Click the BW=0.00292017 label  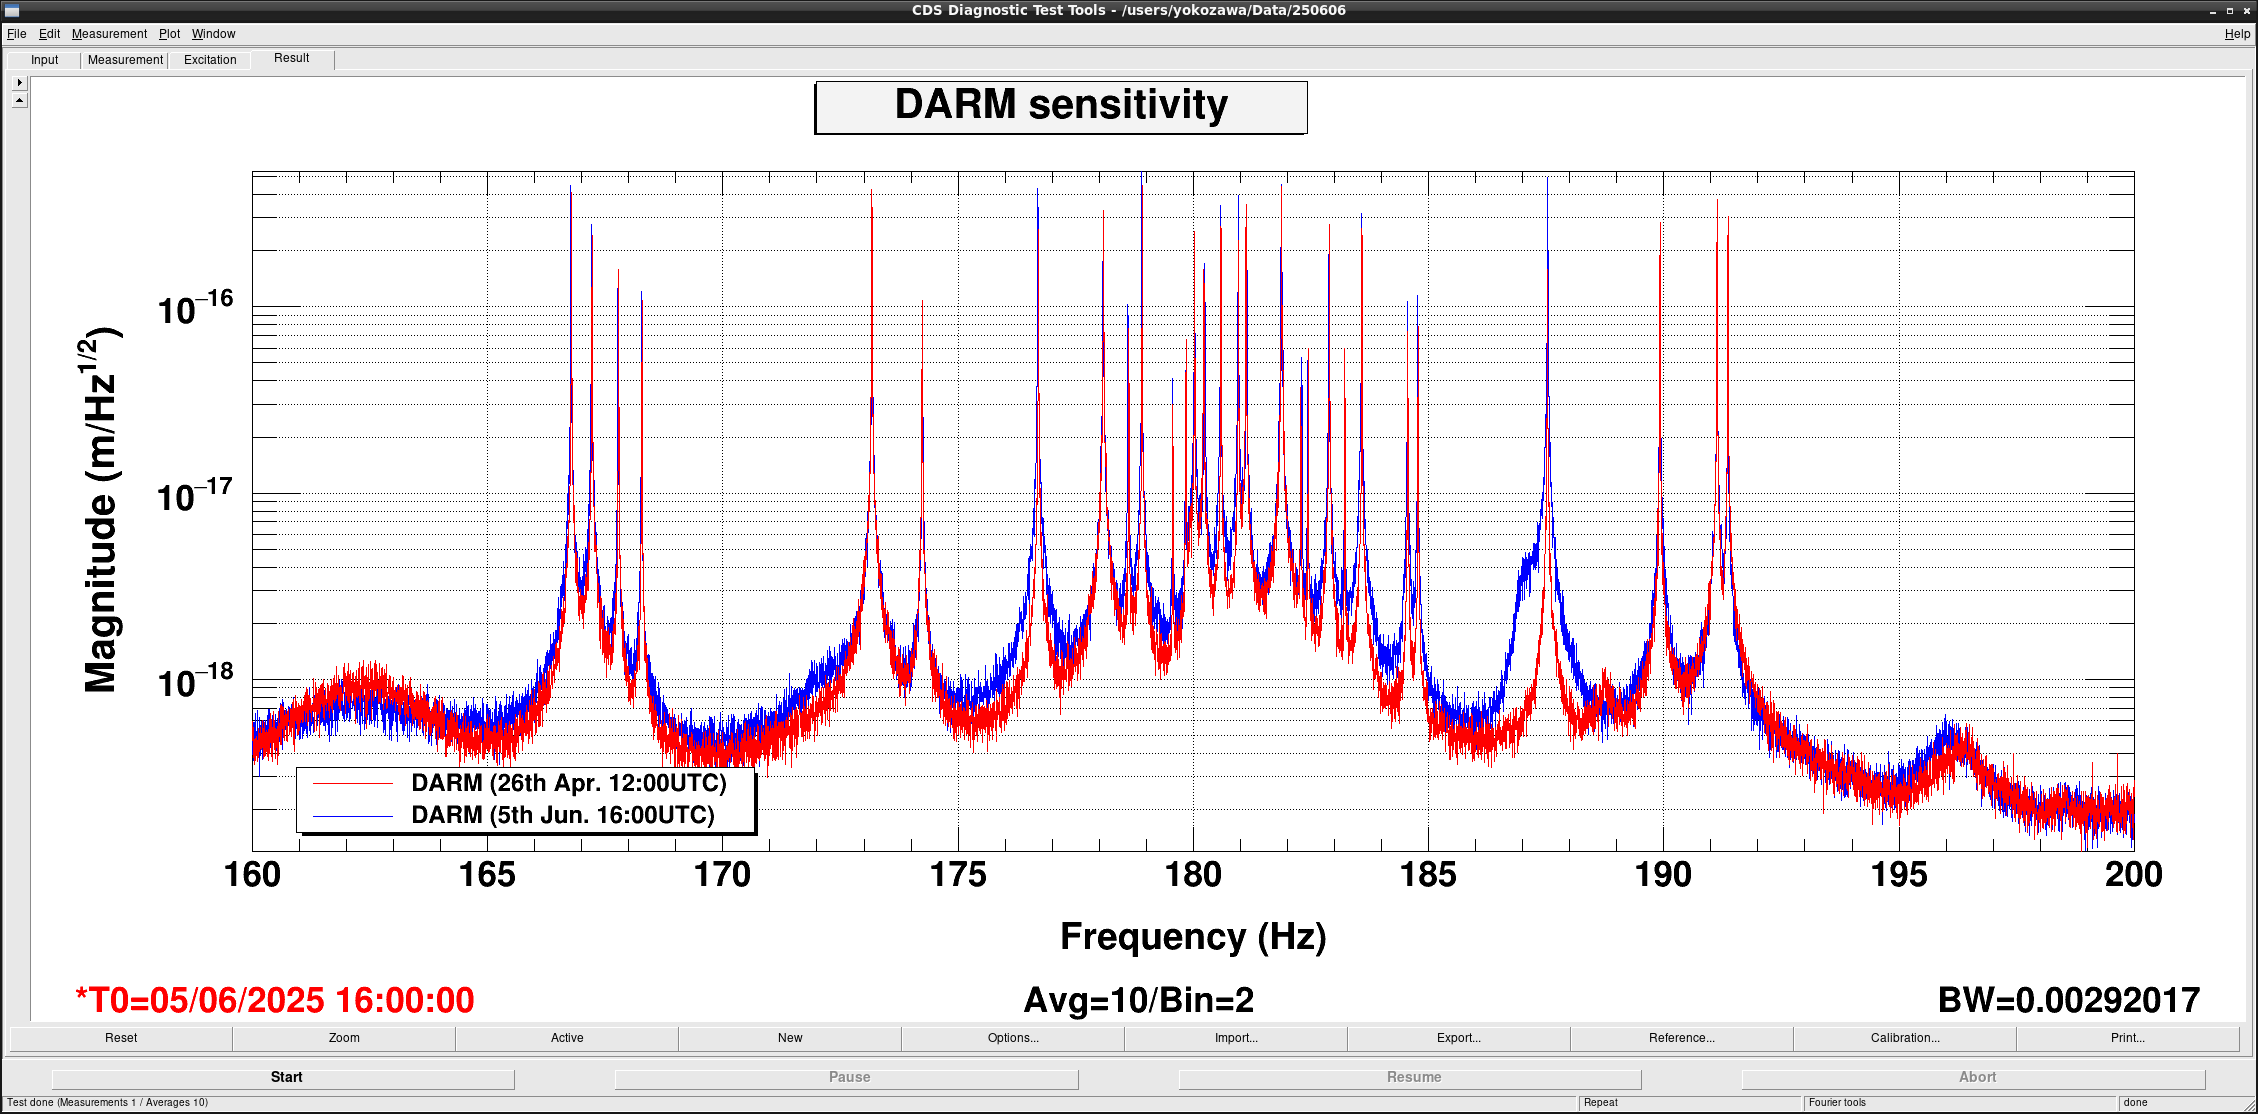[x=2069, y=1000]
